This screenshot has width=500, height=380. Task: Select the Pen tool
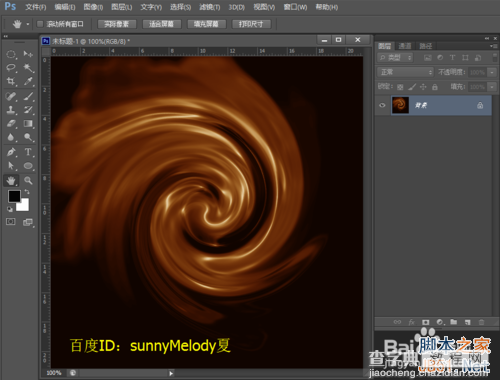tap(11, 152)
